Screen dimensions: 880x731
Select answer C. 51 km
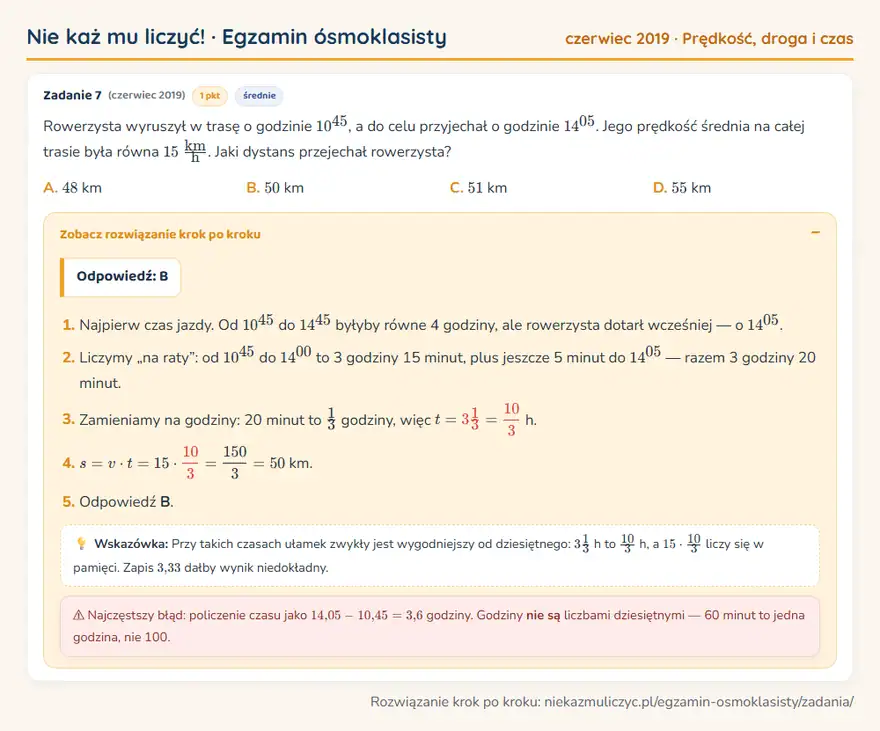[x=478, y=188]
